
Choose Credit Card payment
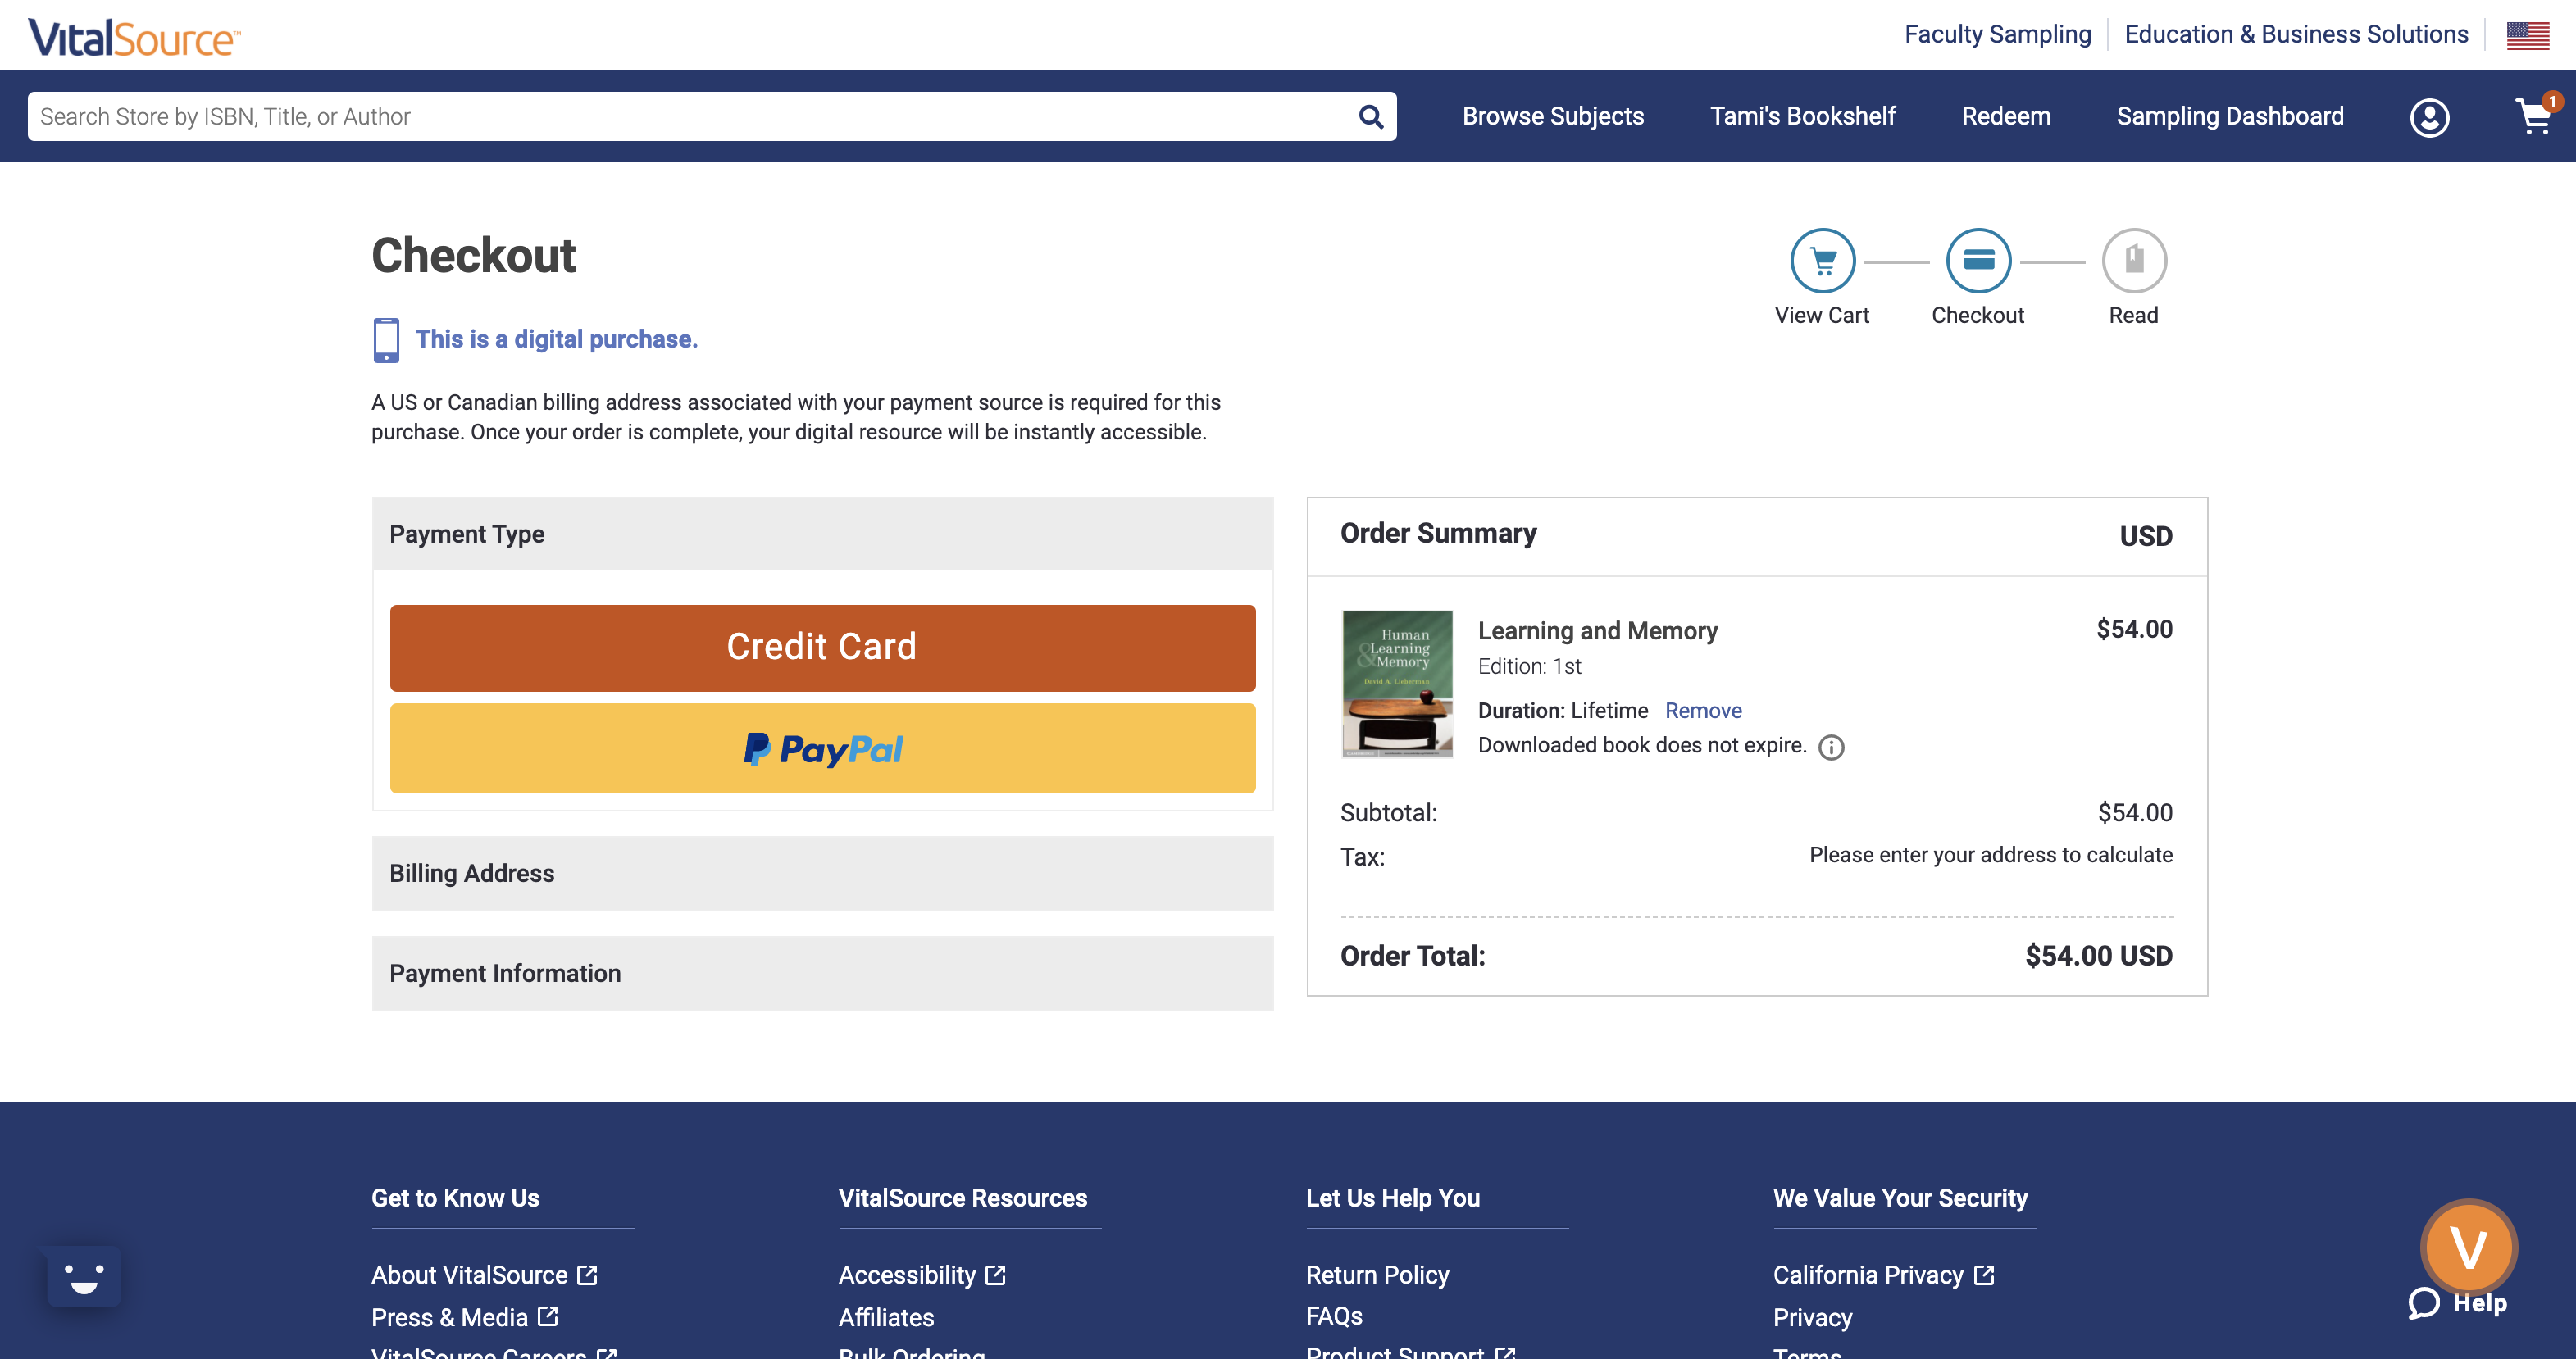click(x=822, y=648)
